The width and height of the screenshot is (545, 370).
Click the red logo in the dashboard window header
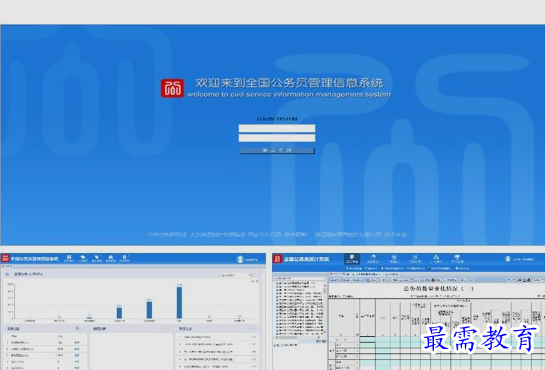(5, 258)
